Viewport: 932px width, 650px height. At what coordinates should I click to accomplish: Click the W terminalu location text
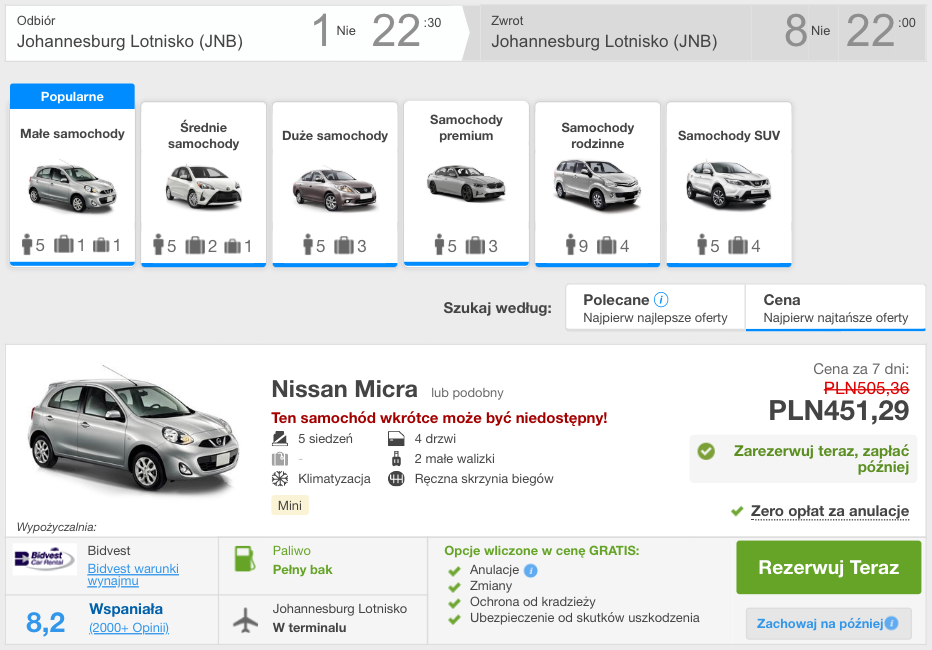[x=309, y=627]
